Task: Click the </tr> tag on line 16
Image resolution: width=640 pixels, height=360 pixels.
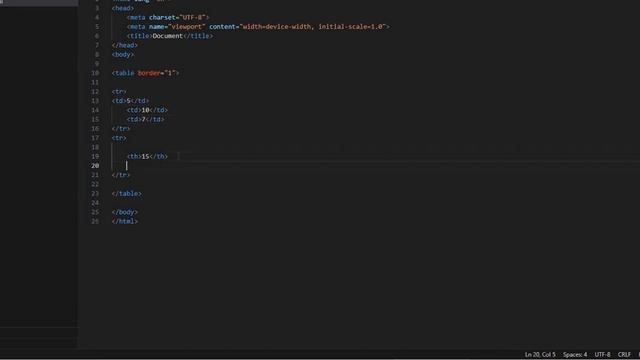Action: [x=121, y=129]
